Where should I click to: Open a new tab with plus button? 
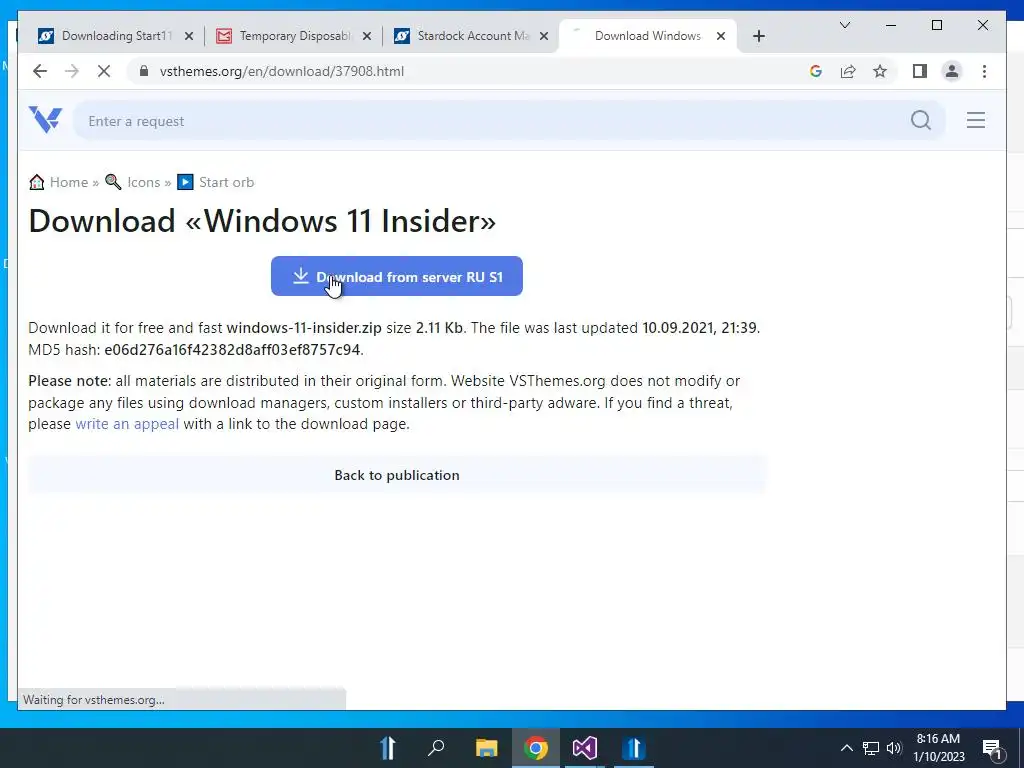[x=758, y=36]
